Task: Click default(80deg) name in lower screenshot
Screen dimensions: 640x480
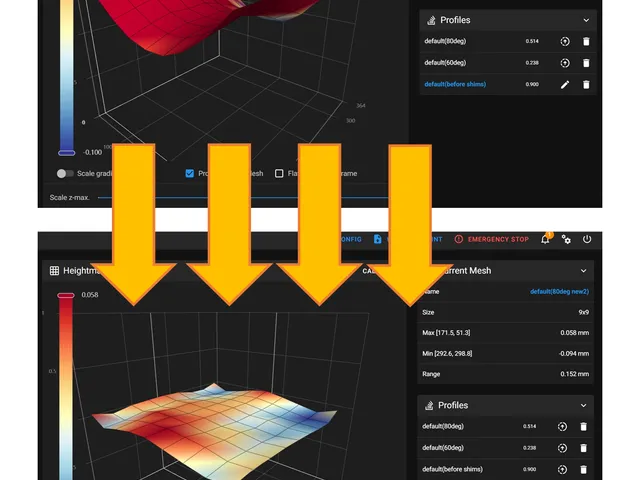Action: [x=443, y=426]
